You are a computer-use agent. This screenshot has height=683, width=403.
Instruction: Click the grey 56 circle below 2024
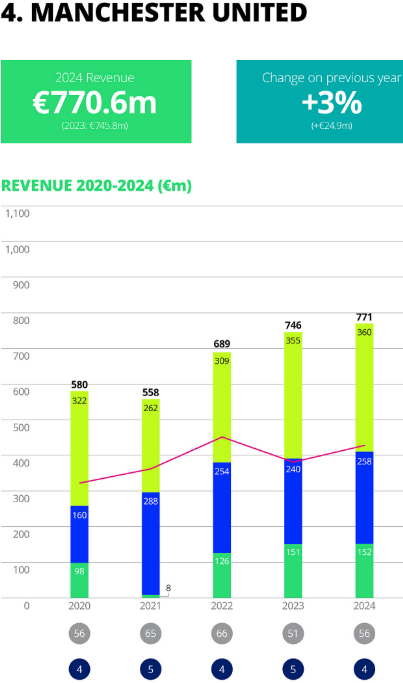(364, 633)
